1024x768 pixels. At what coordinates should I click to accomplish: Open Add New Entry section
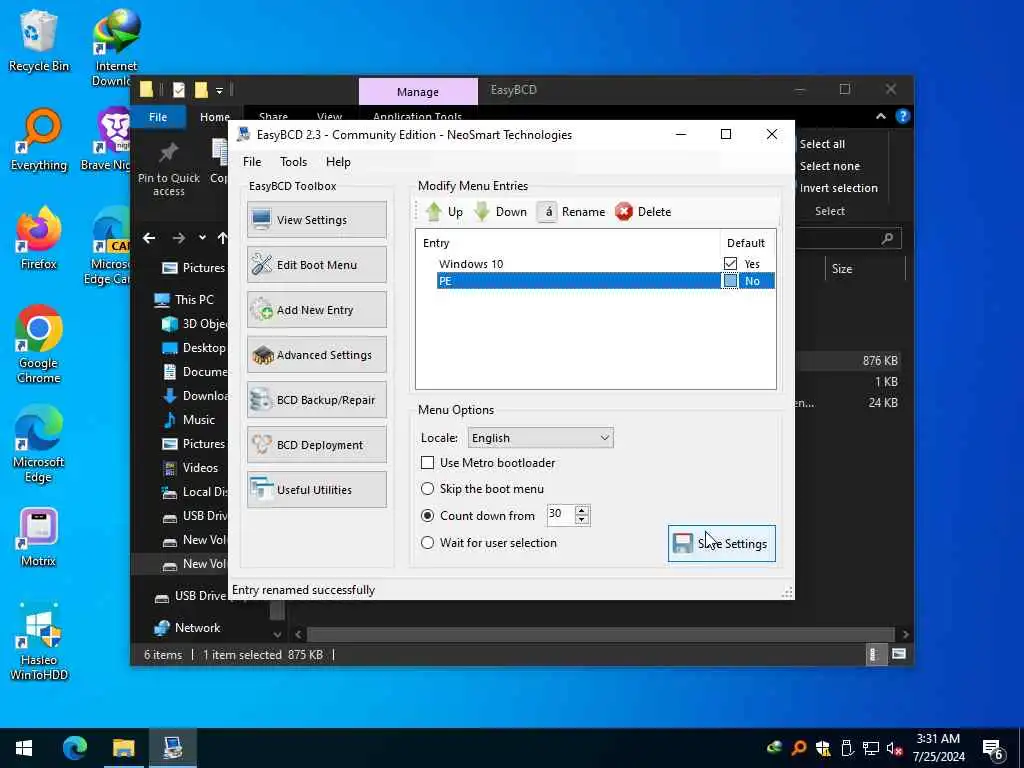317,310
